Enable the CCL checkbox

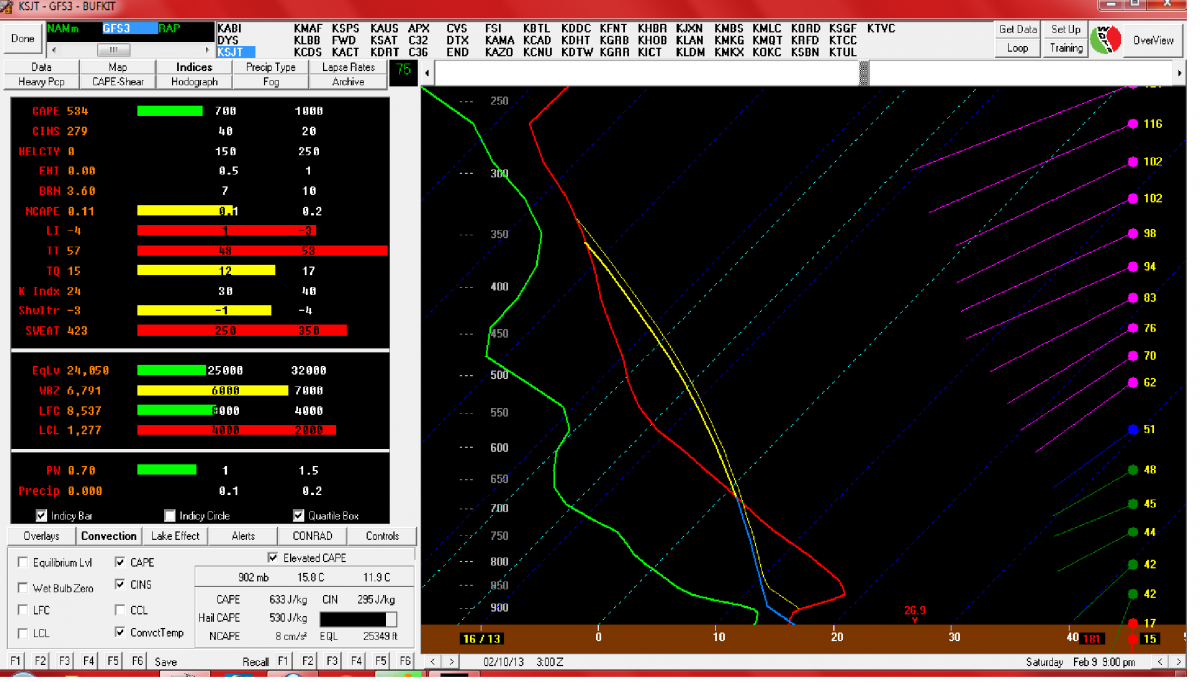click(x=121, y=610)
